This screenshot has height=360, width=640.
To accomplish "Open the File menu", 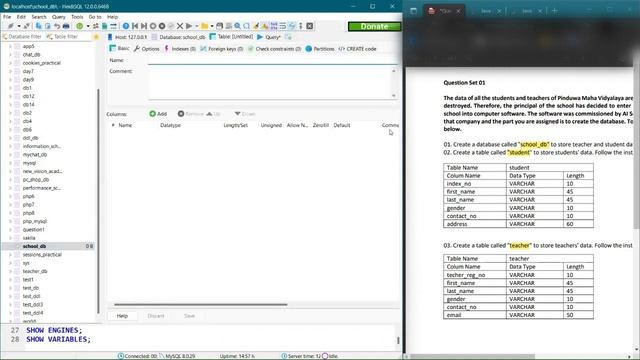I will [7, 17].
